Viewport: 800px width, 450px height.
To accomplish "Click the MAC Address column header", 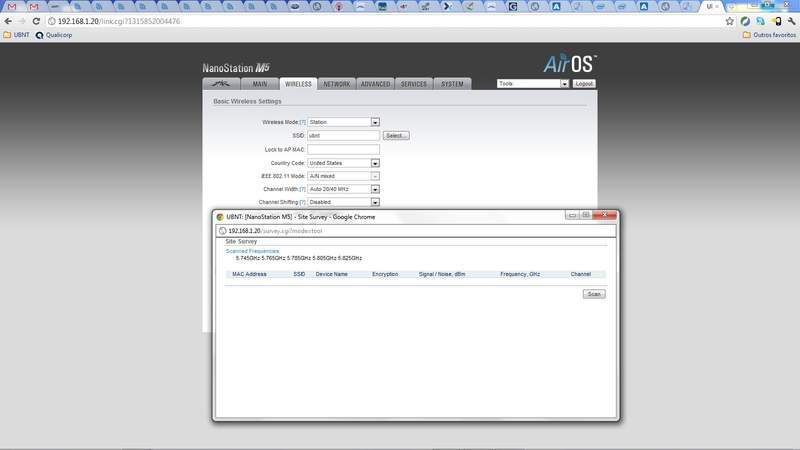I will click(x=249, y=274).
